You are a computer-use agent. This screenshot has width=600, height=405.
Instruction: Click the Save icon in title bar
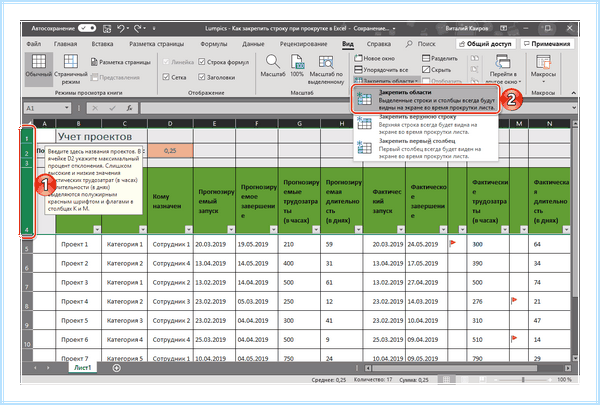pos(107,28)
